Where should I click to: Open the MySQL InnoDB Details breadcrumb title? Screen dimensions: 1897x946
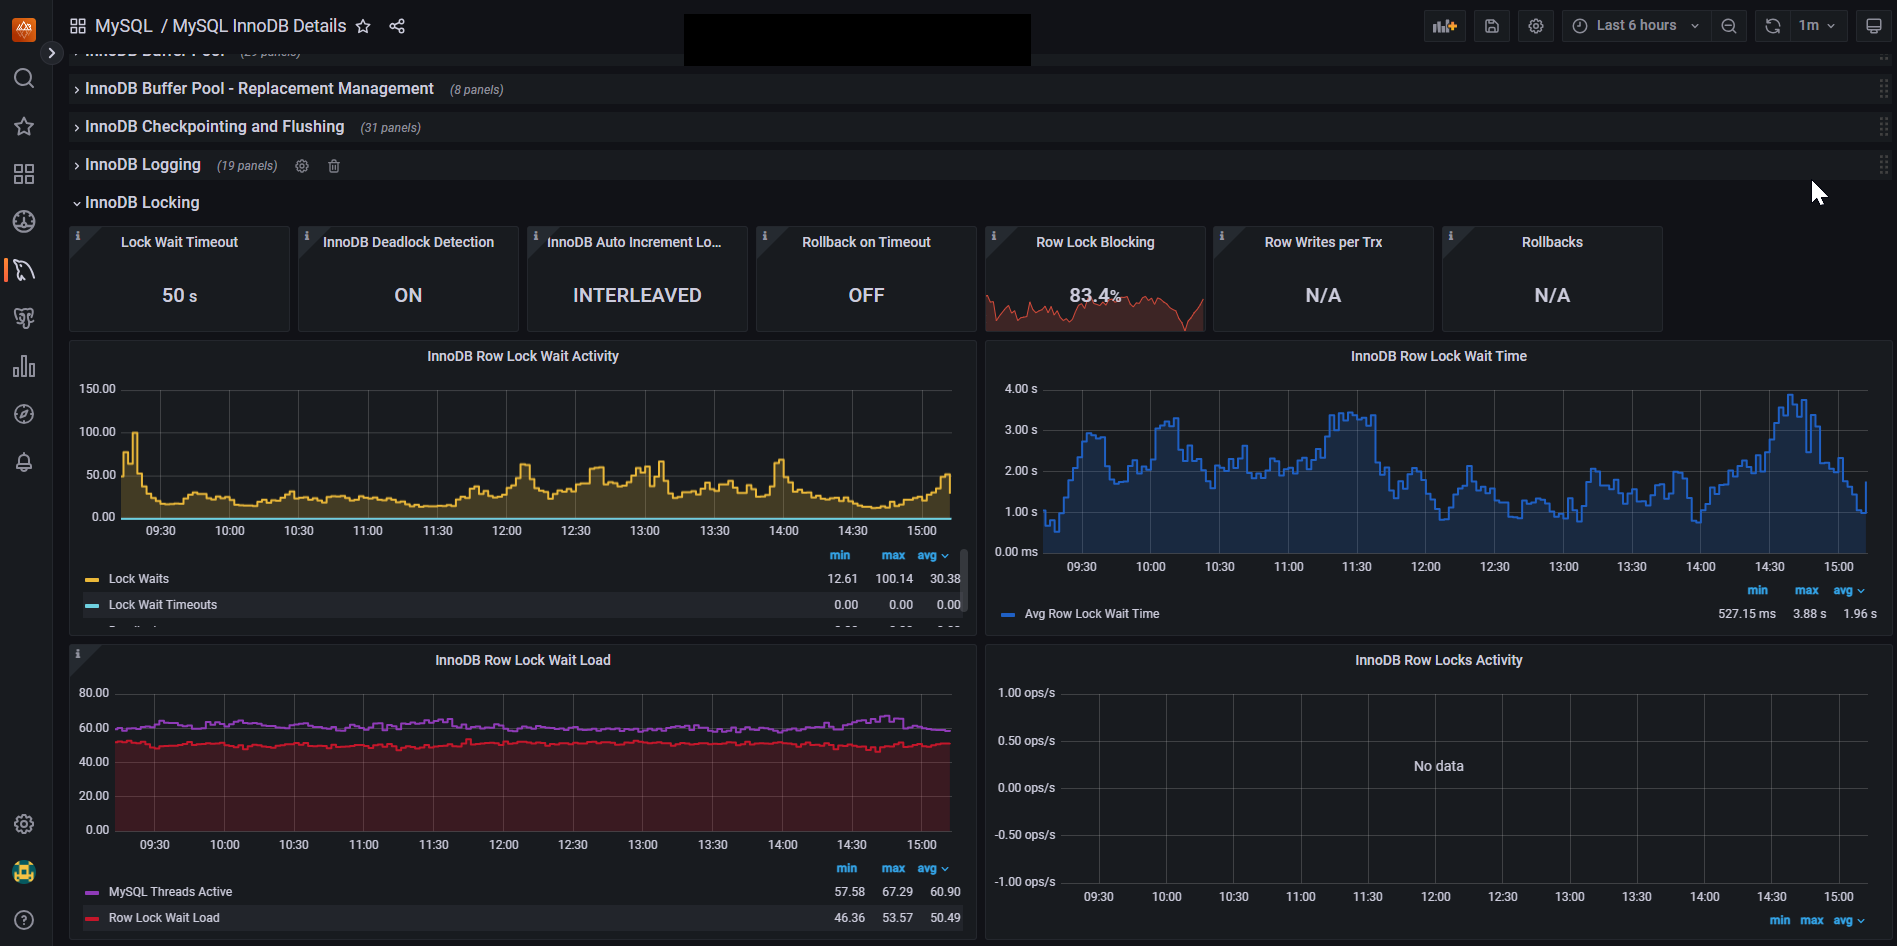(x=259, y=26)
